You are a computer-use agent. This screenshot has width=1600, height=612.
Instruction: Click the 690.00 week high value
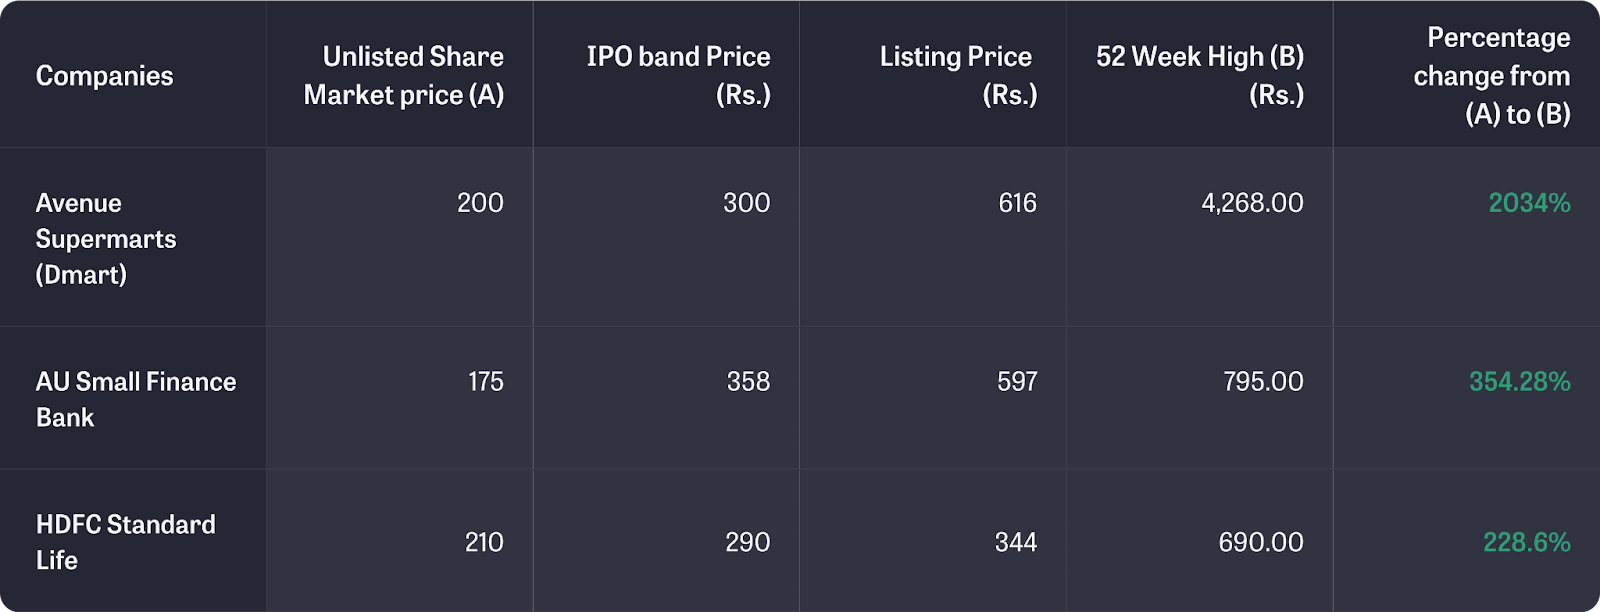1261,542
